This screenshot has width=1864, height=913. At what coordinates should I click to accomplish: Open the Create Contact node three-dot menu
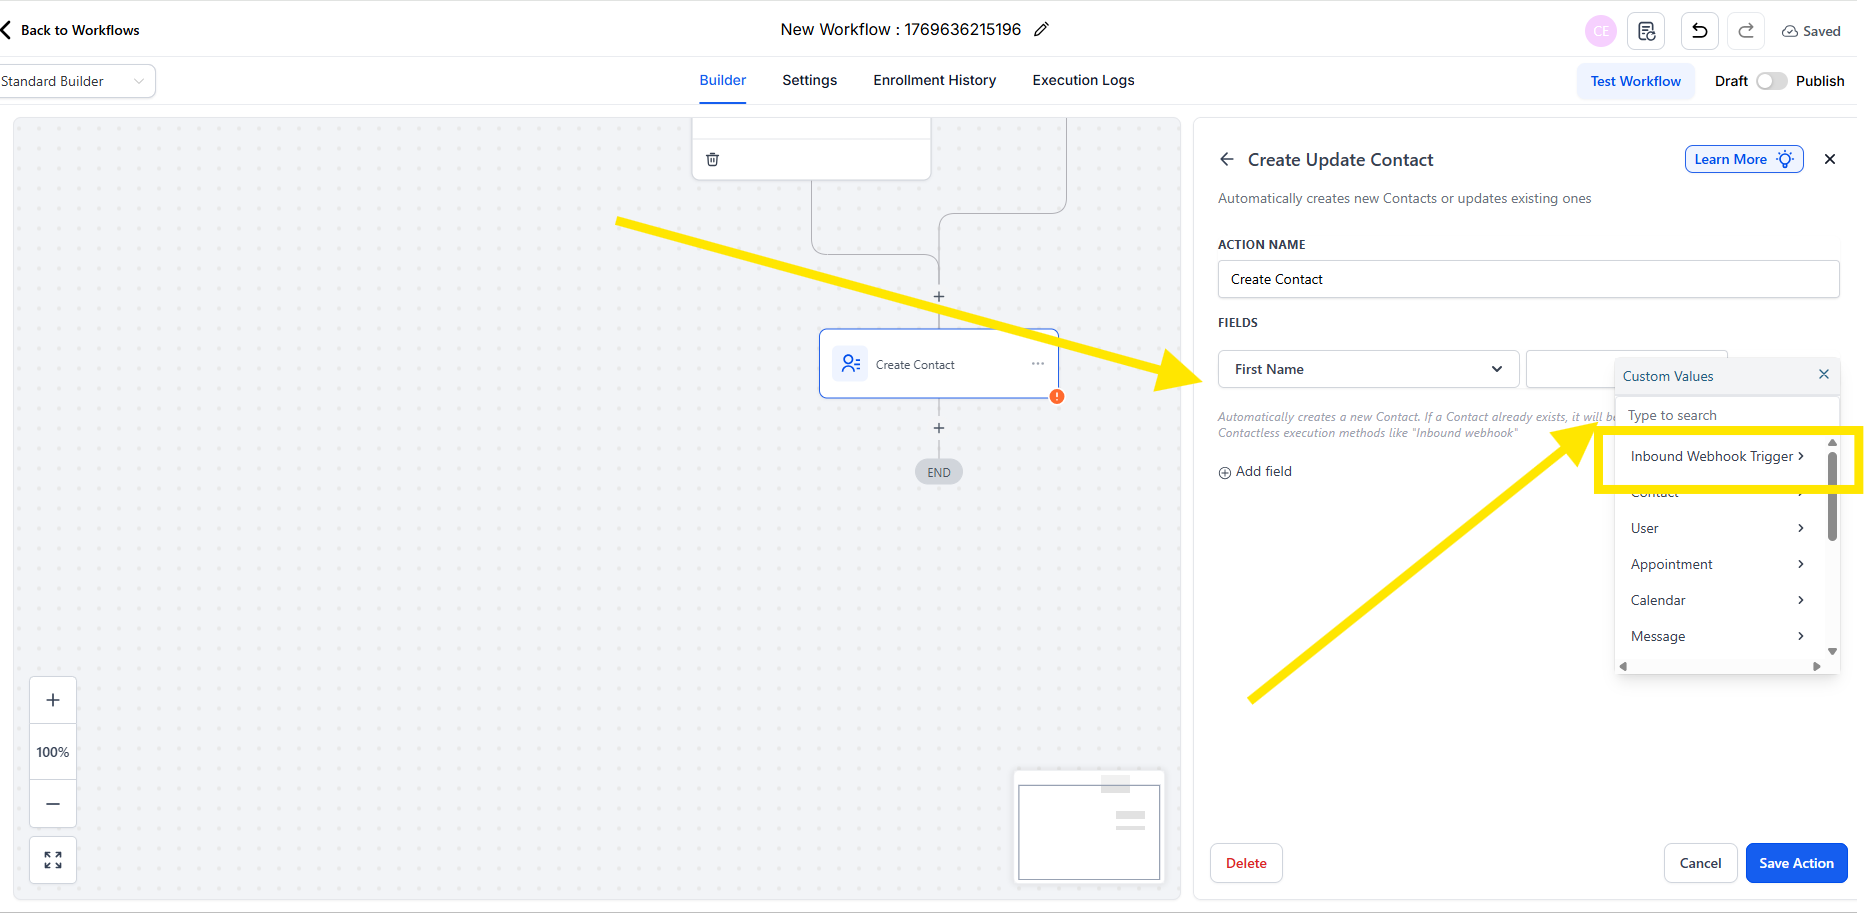(x=1038, y=364)
